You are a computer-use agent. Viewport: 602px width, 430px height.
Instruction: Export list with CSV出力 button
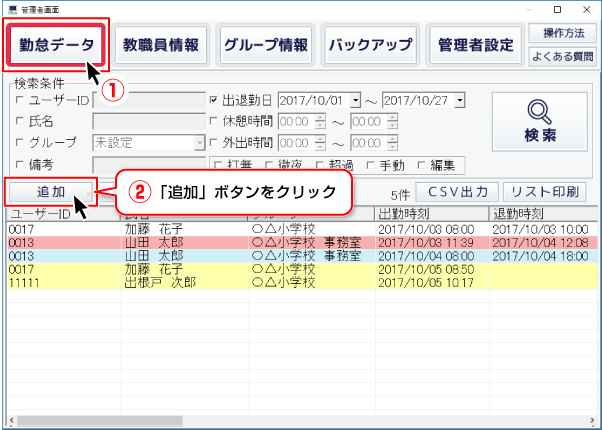point(456,191)
